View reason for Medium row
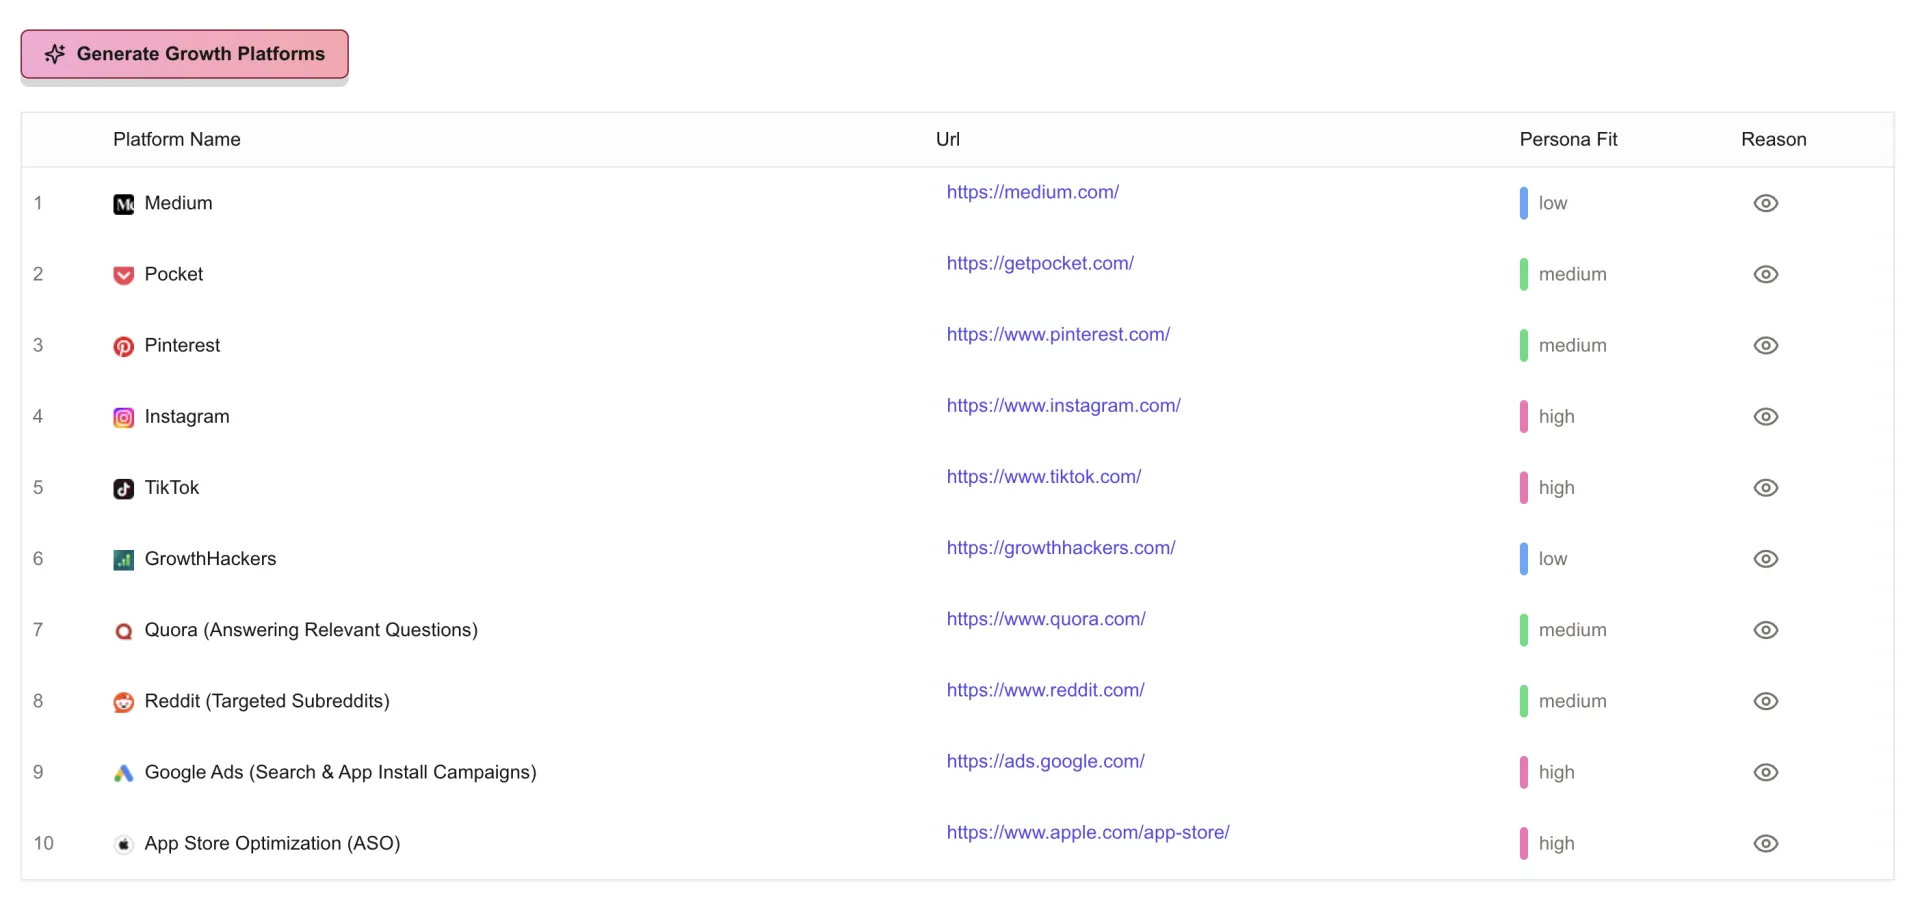The width and height of the screenshot is (1920, 903). click(x=1766, y=203)
